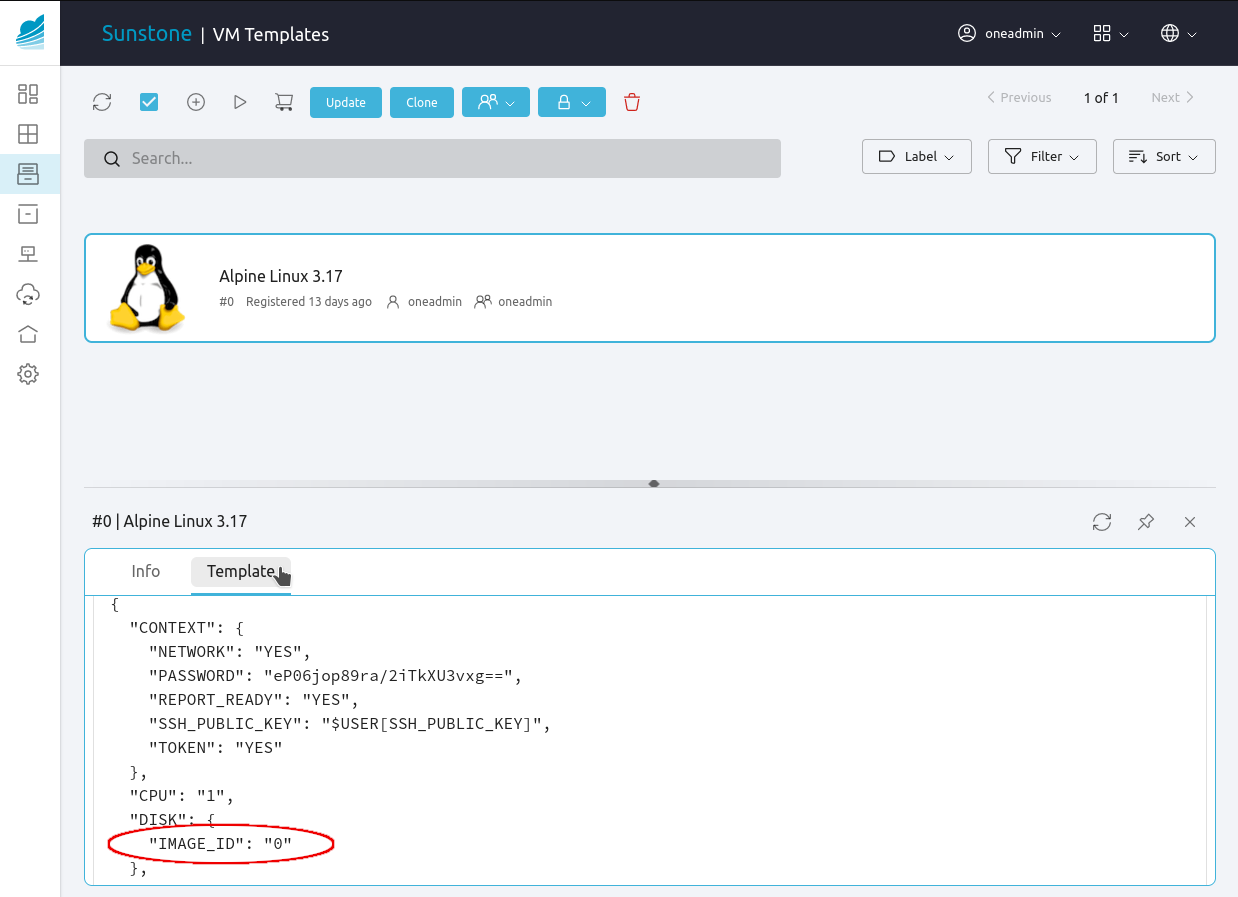Expand the lock dropdown button
This screenshot has width=1238, height=897.
click(572, 102)
